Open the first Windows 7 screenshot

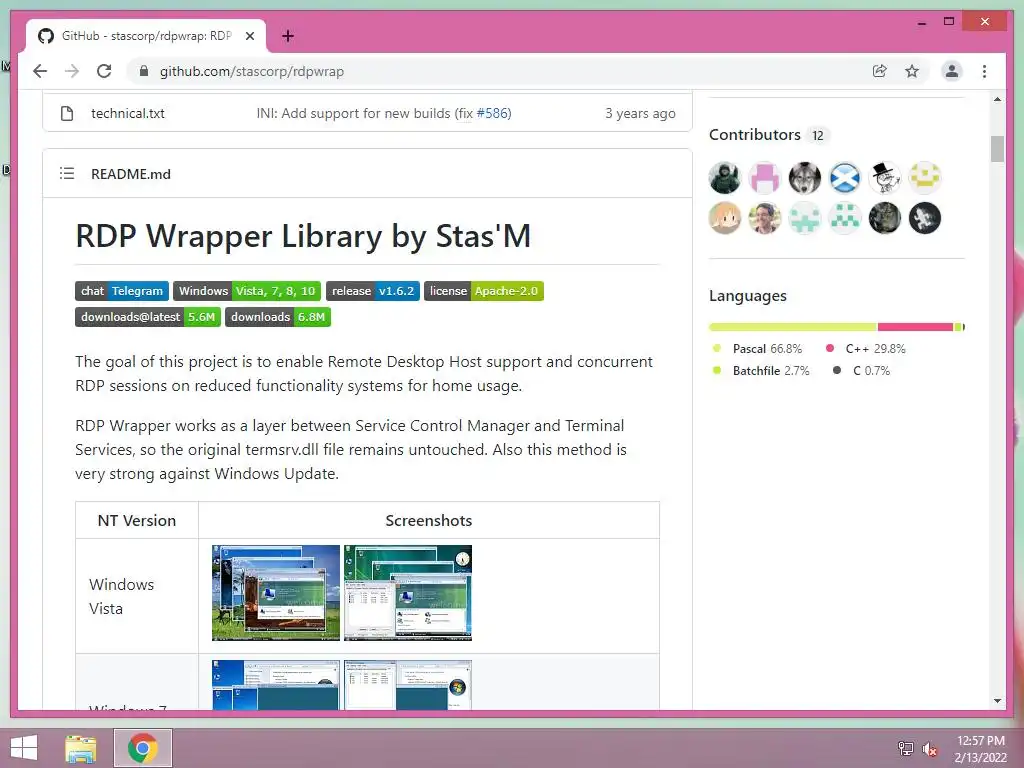point(276,684)
